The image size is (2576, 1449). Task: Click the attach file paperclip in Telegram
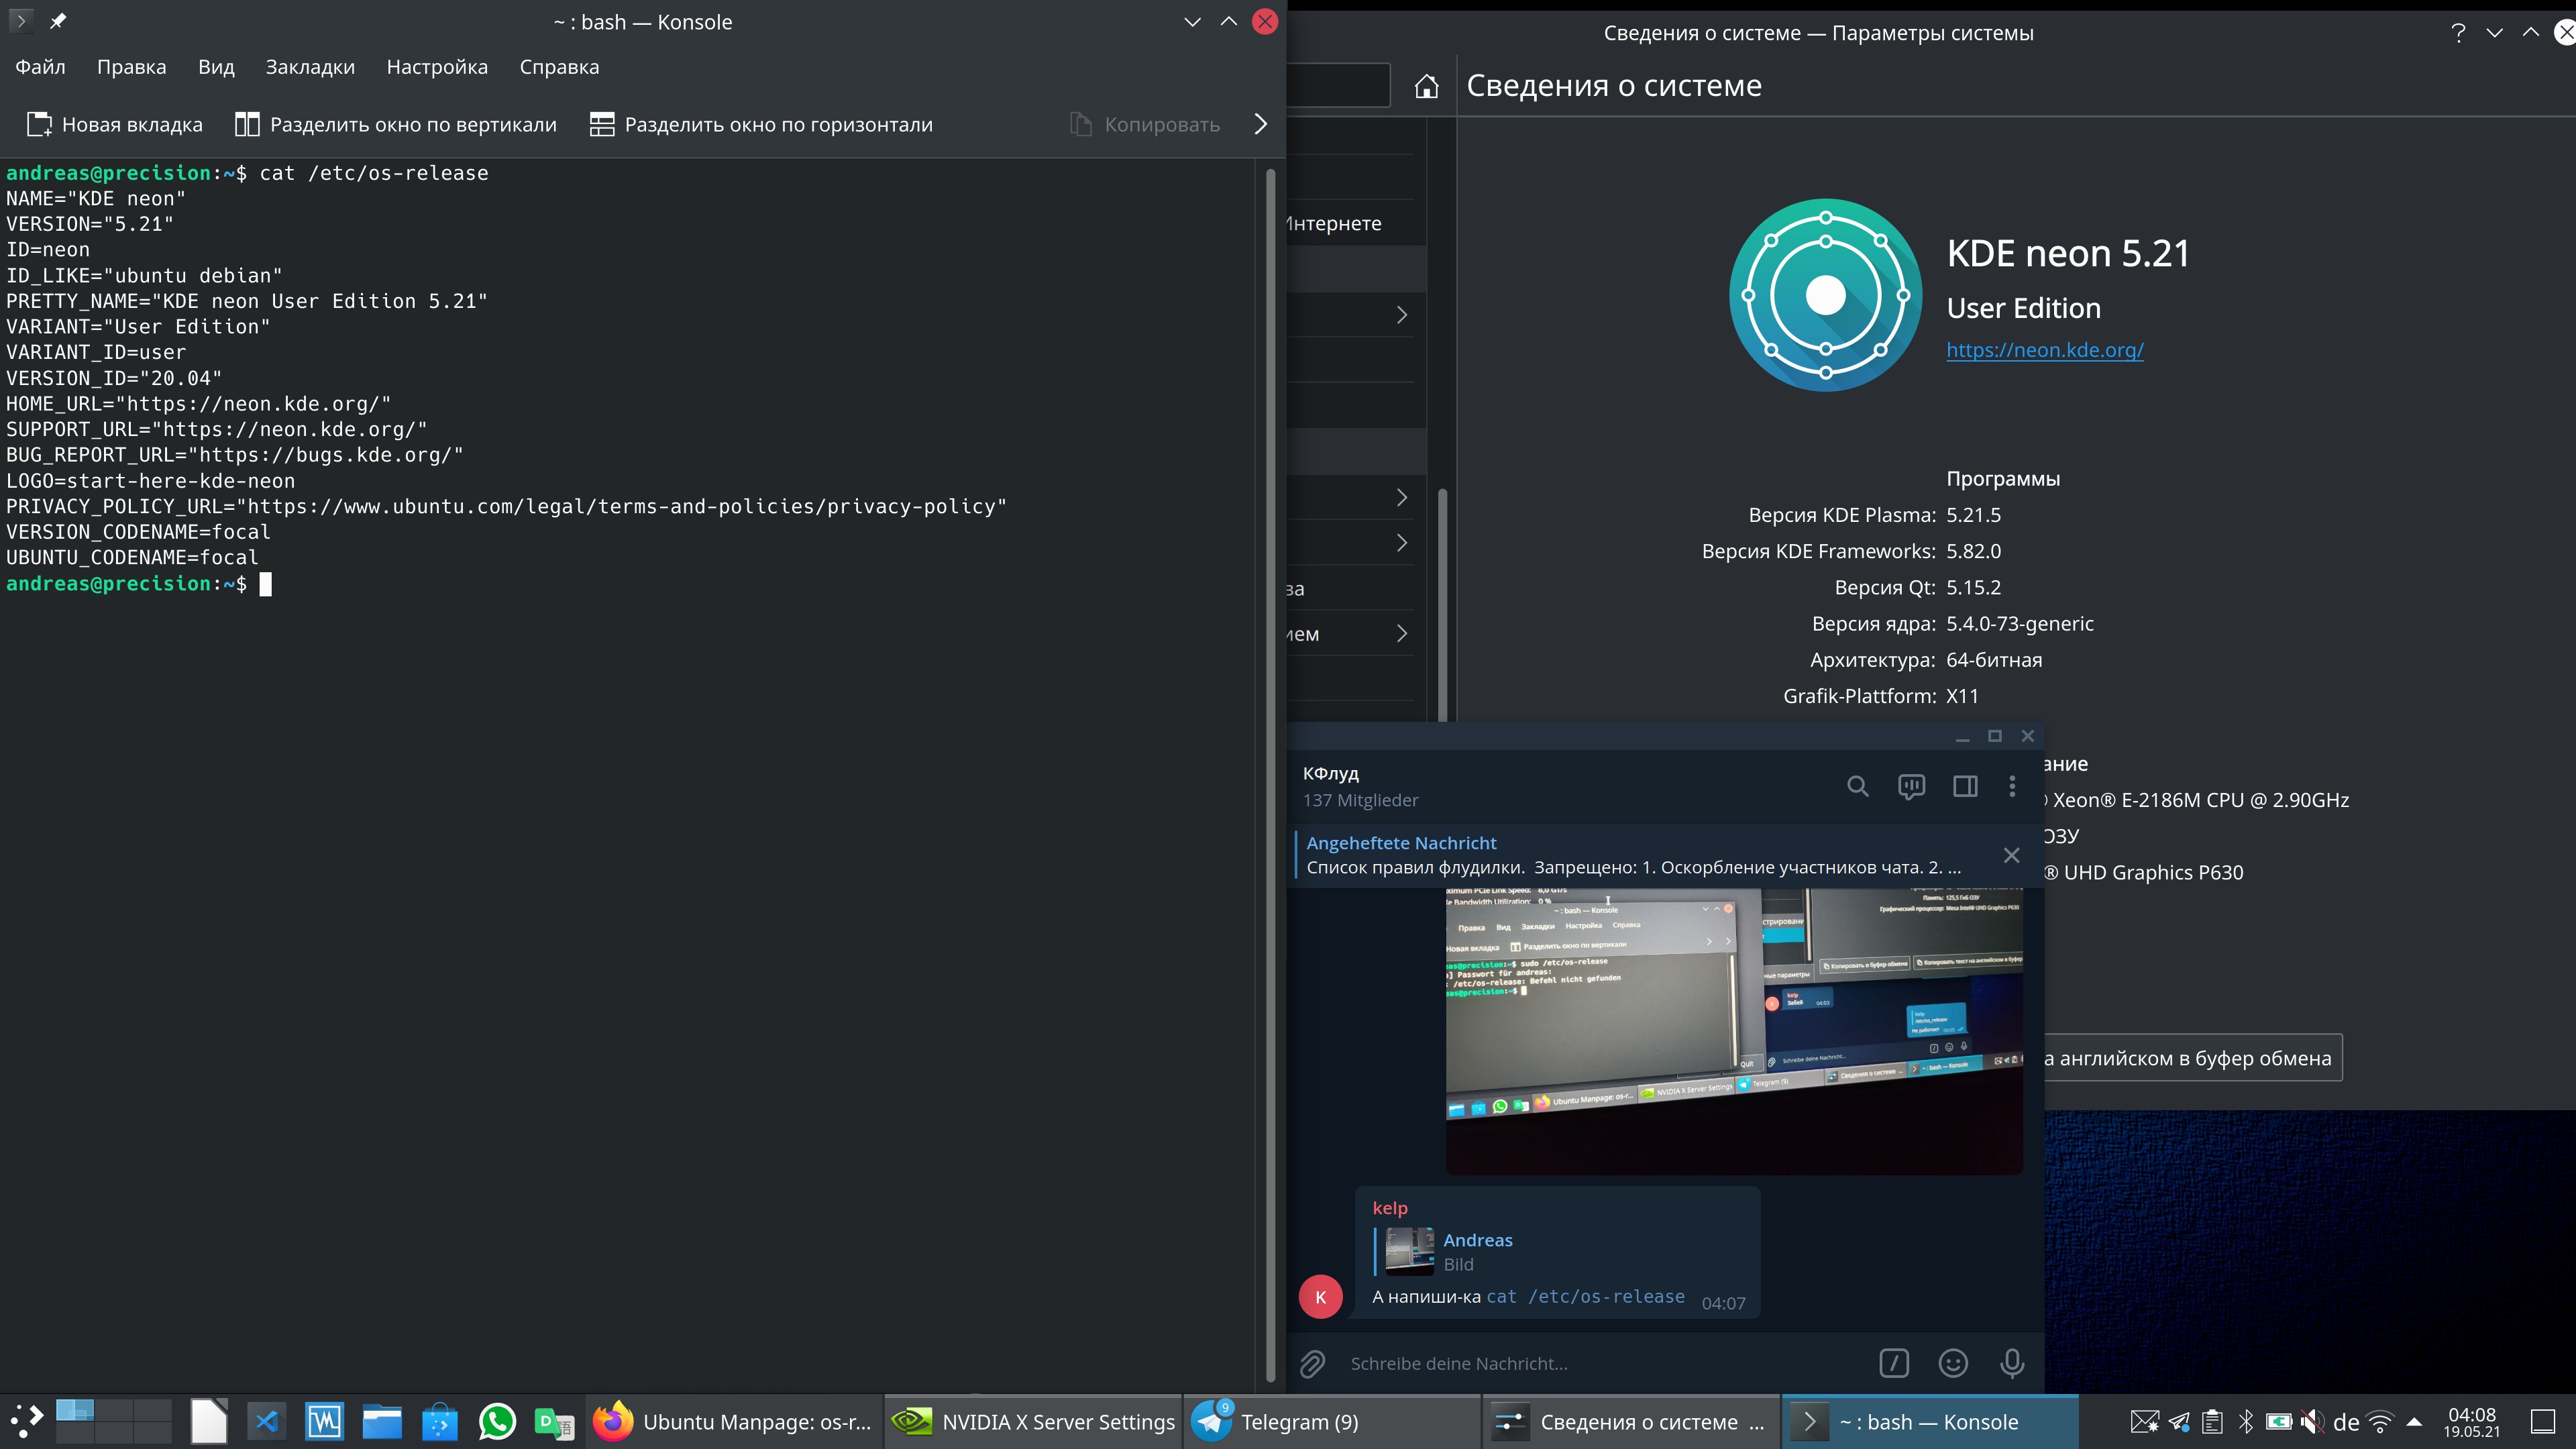pyautogui.click(x=1312, y=1363)
